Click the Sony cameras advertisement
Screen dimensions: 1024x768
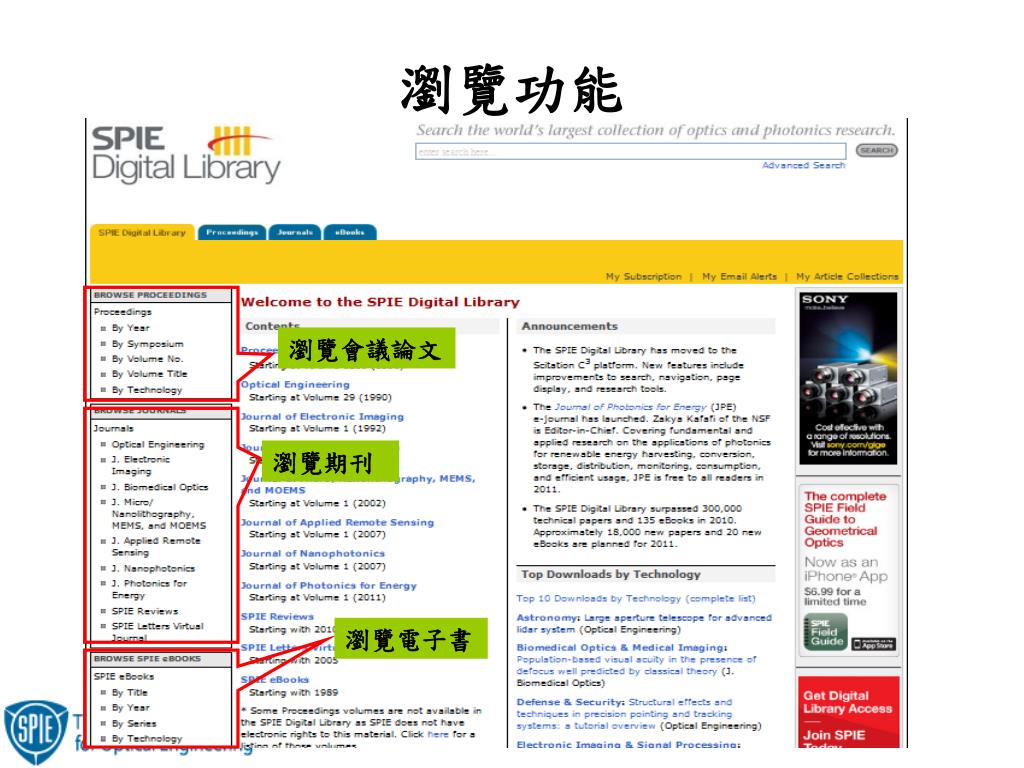[848, 378]
